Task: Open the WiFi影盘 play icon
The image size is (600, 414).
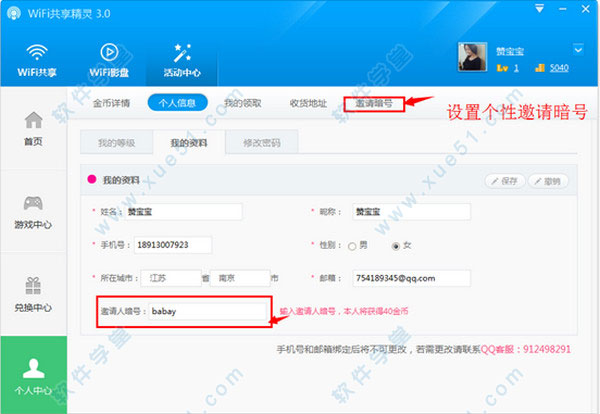Action: point(109,52)
